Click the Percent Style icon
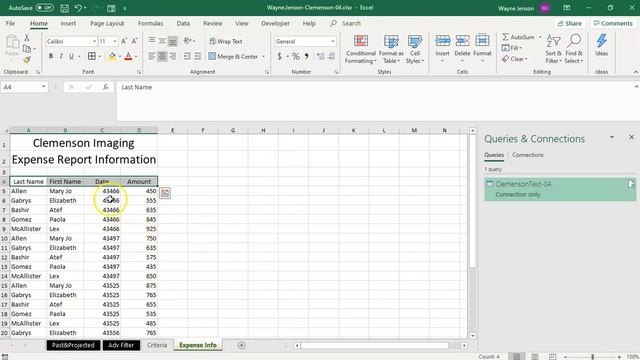The width and height of the screenshot is (640, 360). pos(296,56)
